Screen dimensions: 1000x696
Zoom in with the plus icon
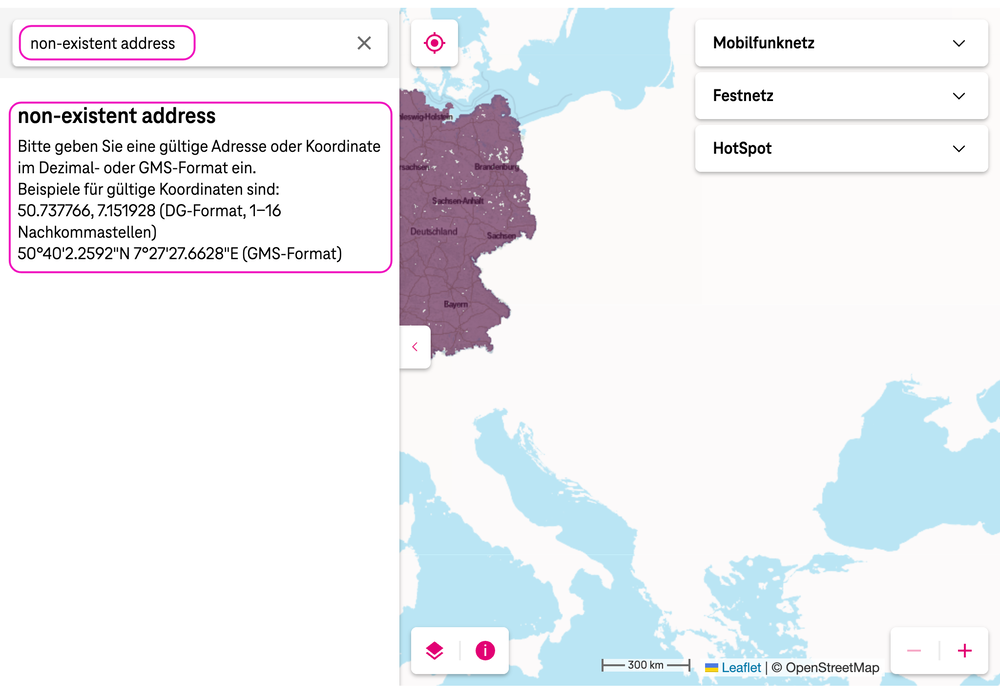[964, 651]
